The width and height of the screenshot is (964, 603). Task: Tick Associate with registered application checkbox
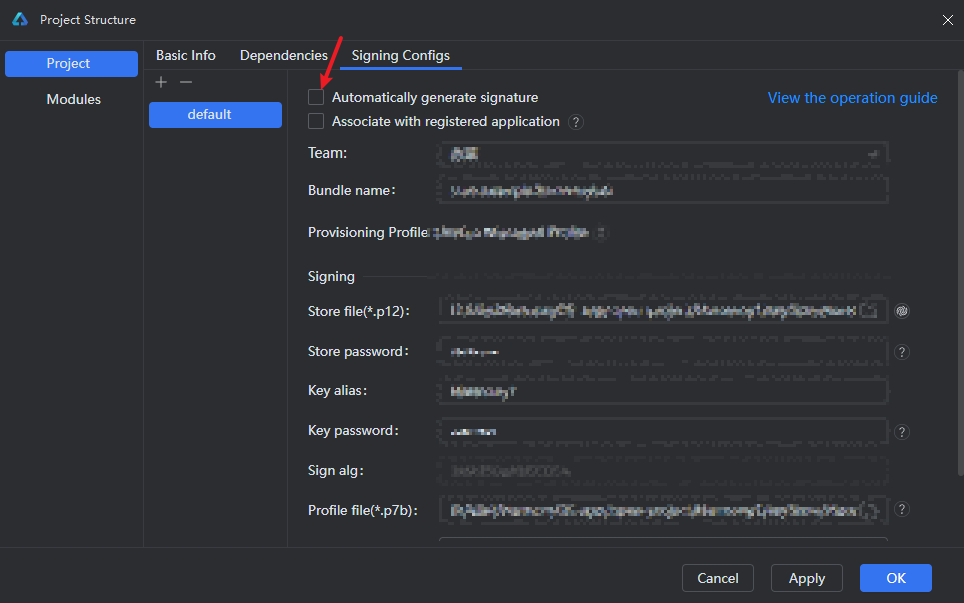[316, 122]
